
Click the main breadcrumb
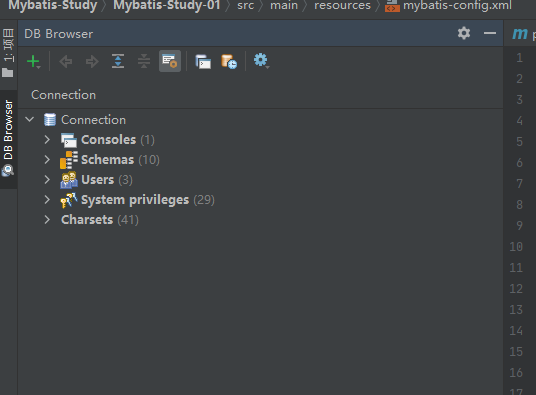284,5
